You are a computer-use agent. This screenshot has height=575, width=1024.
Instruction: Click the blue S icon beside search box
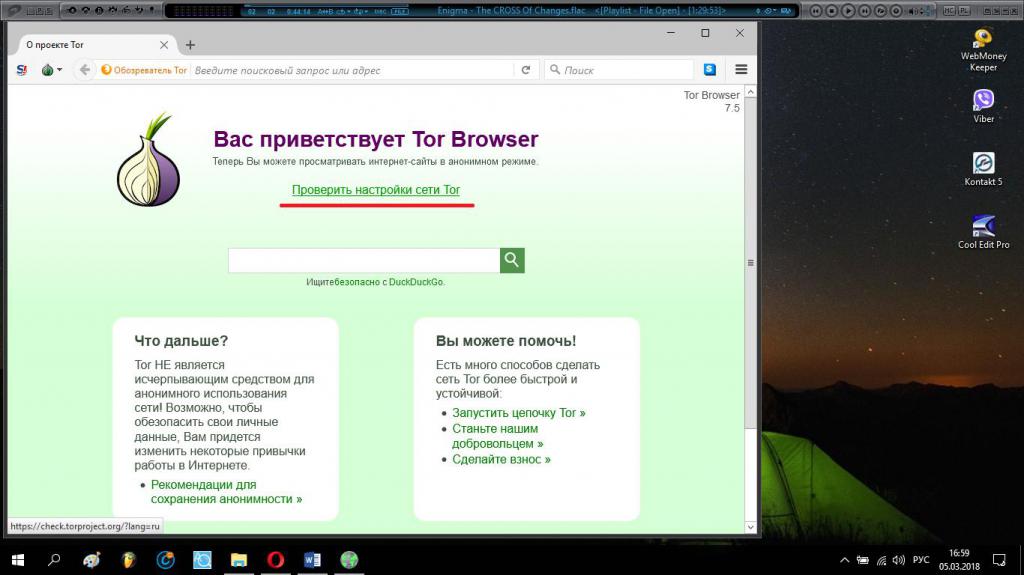coord(710,69)
